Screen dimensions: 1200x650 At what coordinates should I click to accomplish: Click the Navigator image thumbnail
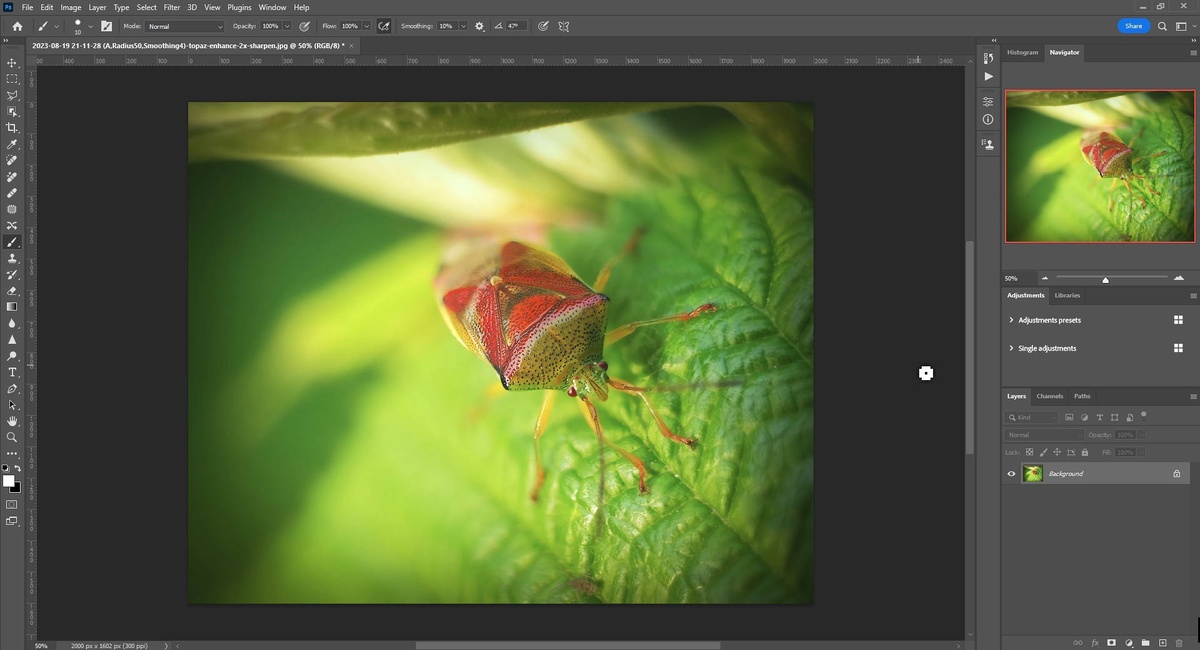1100,166
